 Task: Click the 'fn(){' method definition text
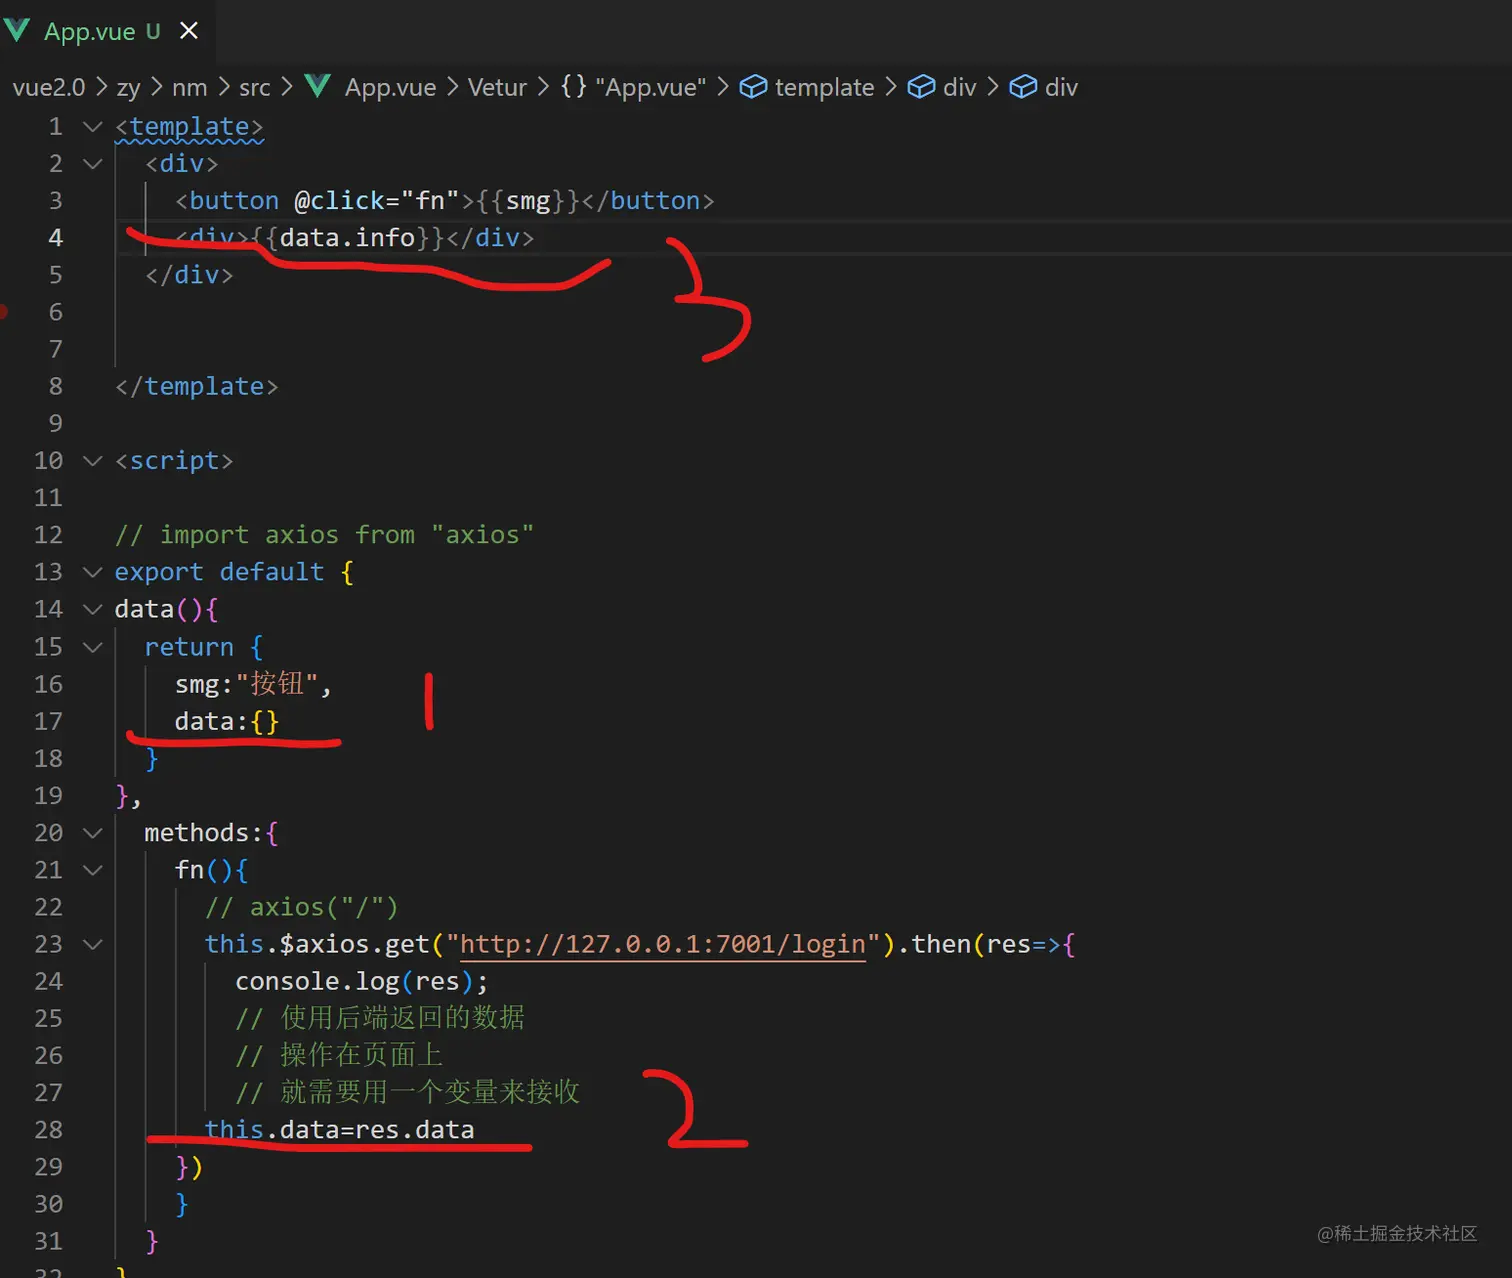(x=211, y=870)
